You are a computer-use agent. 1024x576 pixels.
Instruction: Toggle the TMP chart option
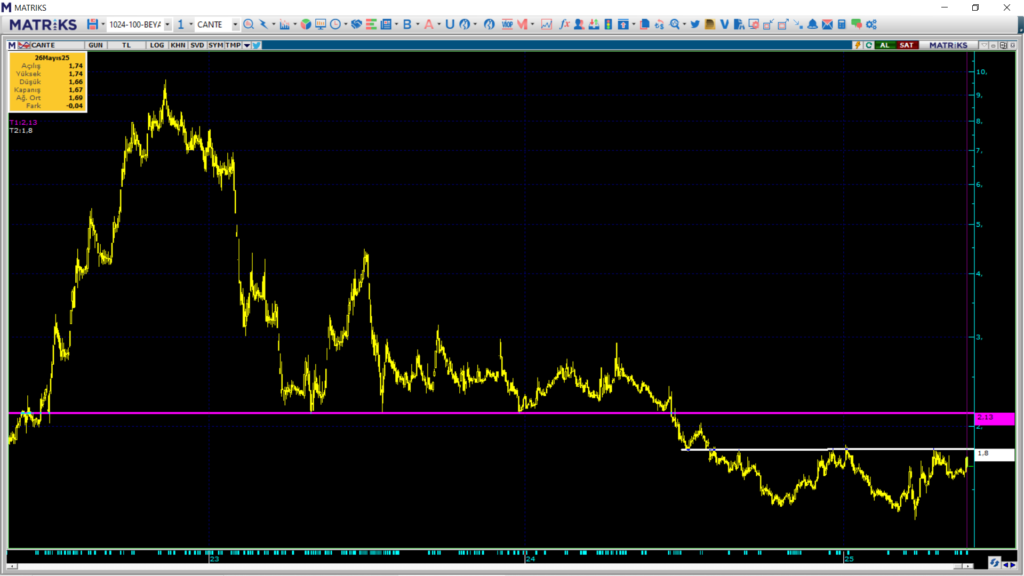click(233, 45)
